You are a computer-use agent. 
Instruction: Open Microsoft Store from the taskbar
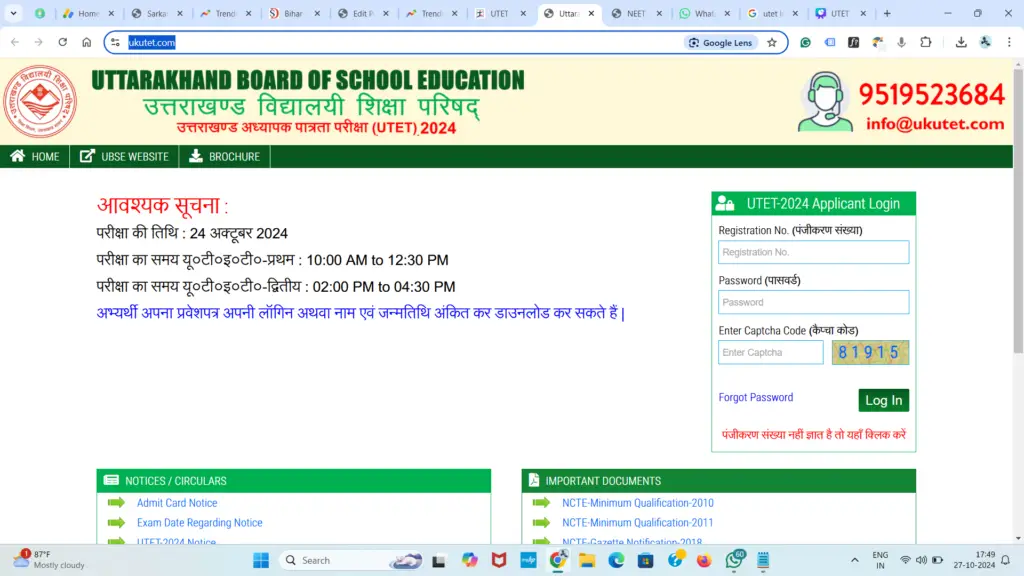[646, 560]
